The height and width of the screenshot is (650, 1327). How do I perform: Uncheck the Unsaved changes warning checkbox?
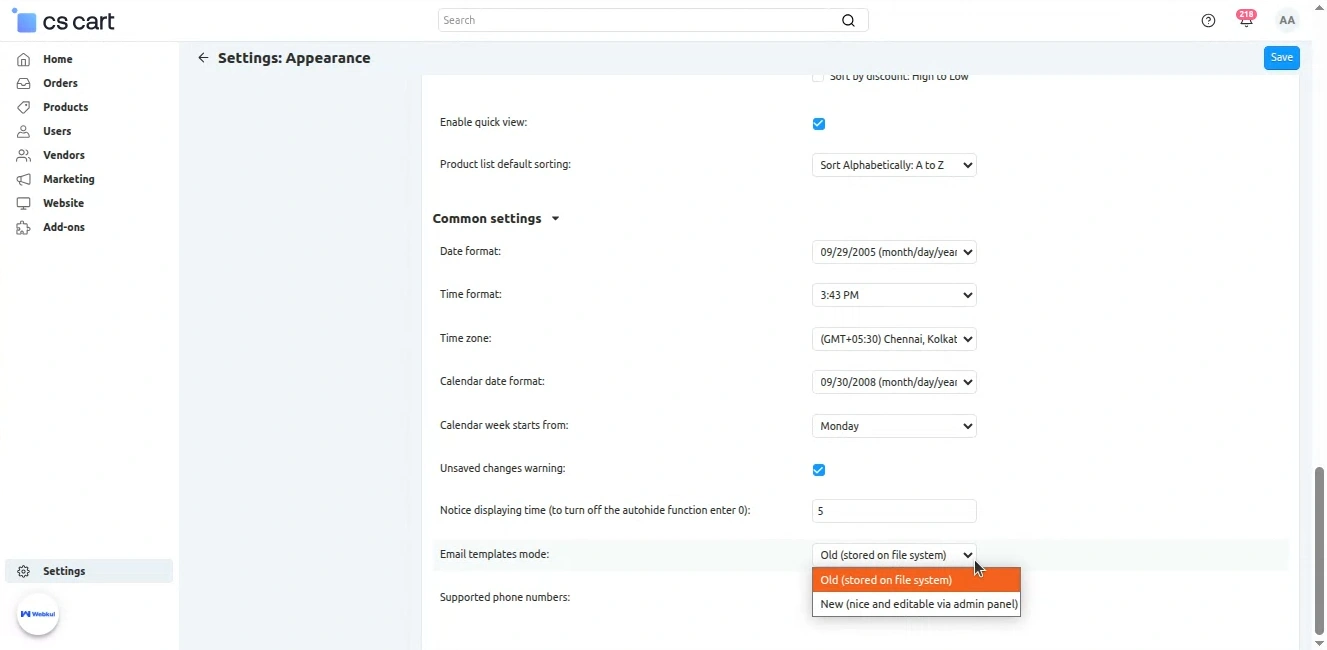(x=819, y=470)
